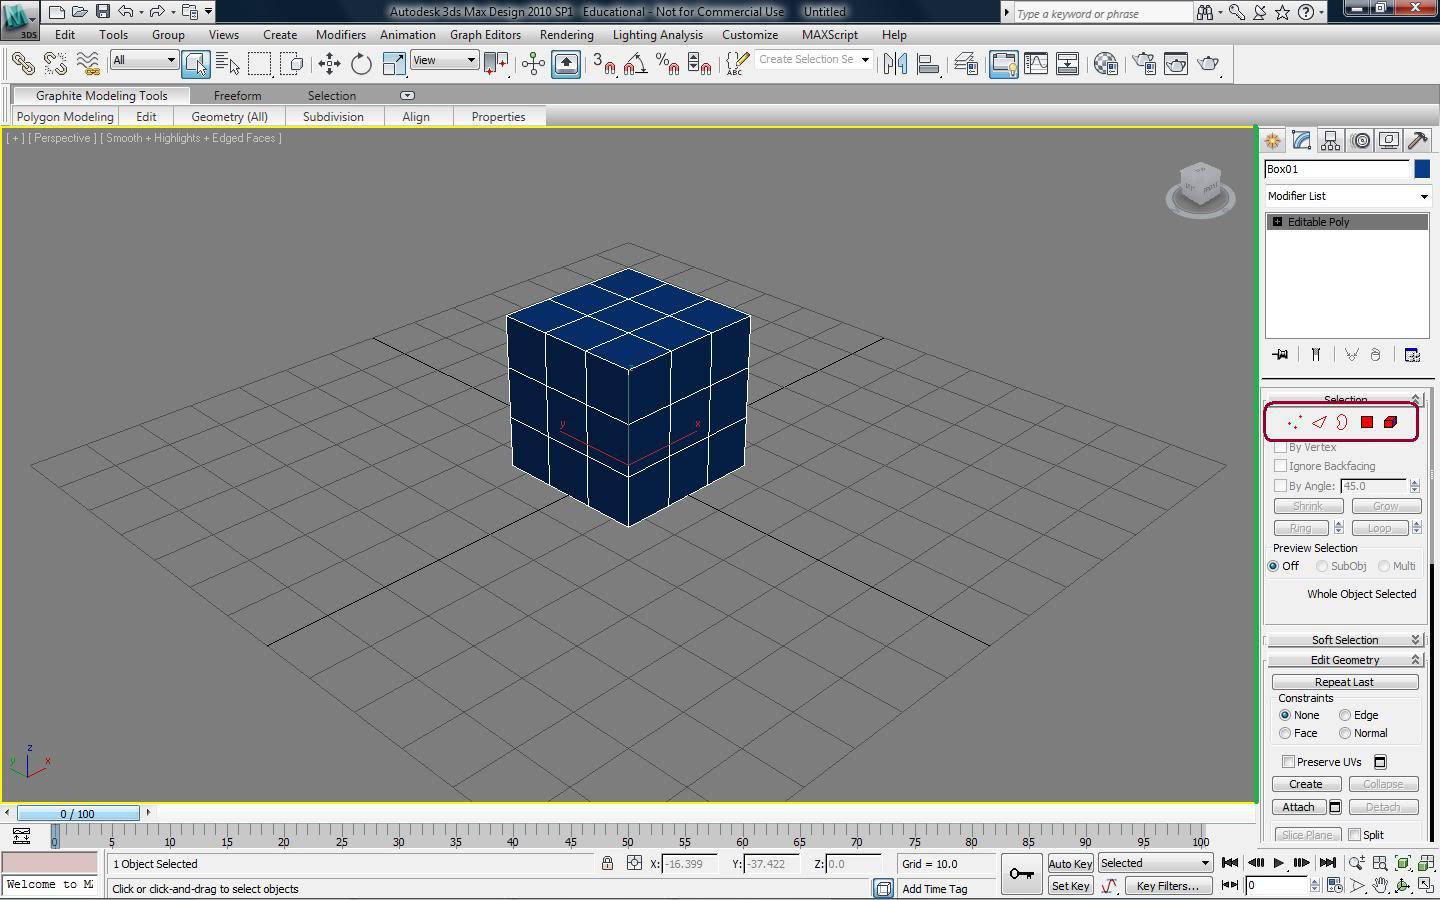1440x900 pixels.
Task: Open the Utilities hammer panel
Action: 1417,141
